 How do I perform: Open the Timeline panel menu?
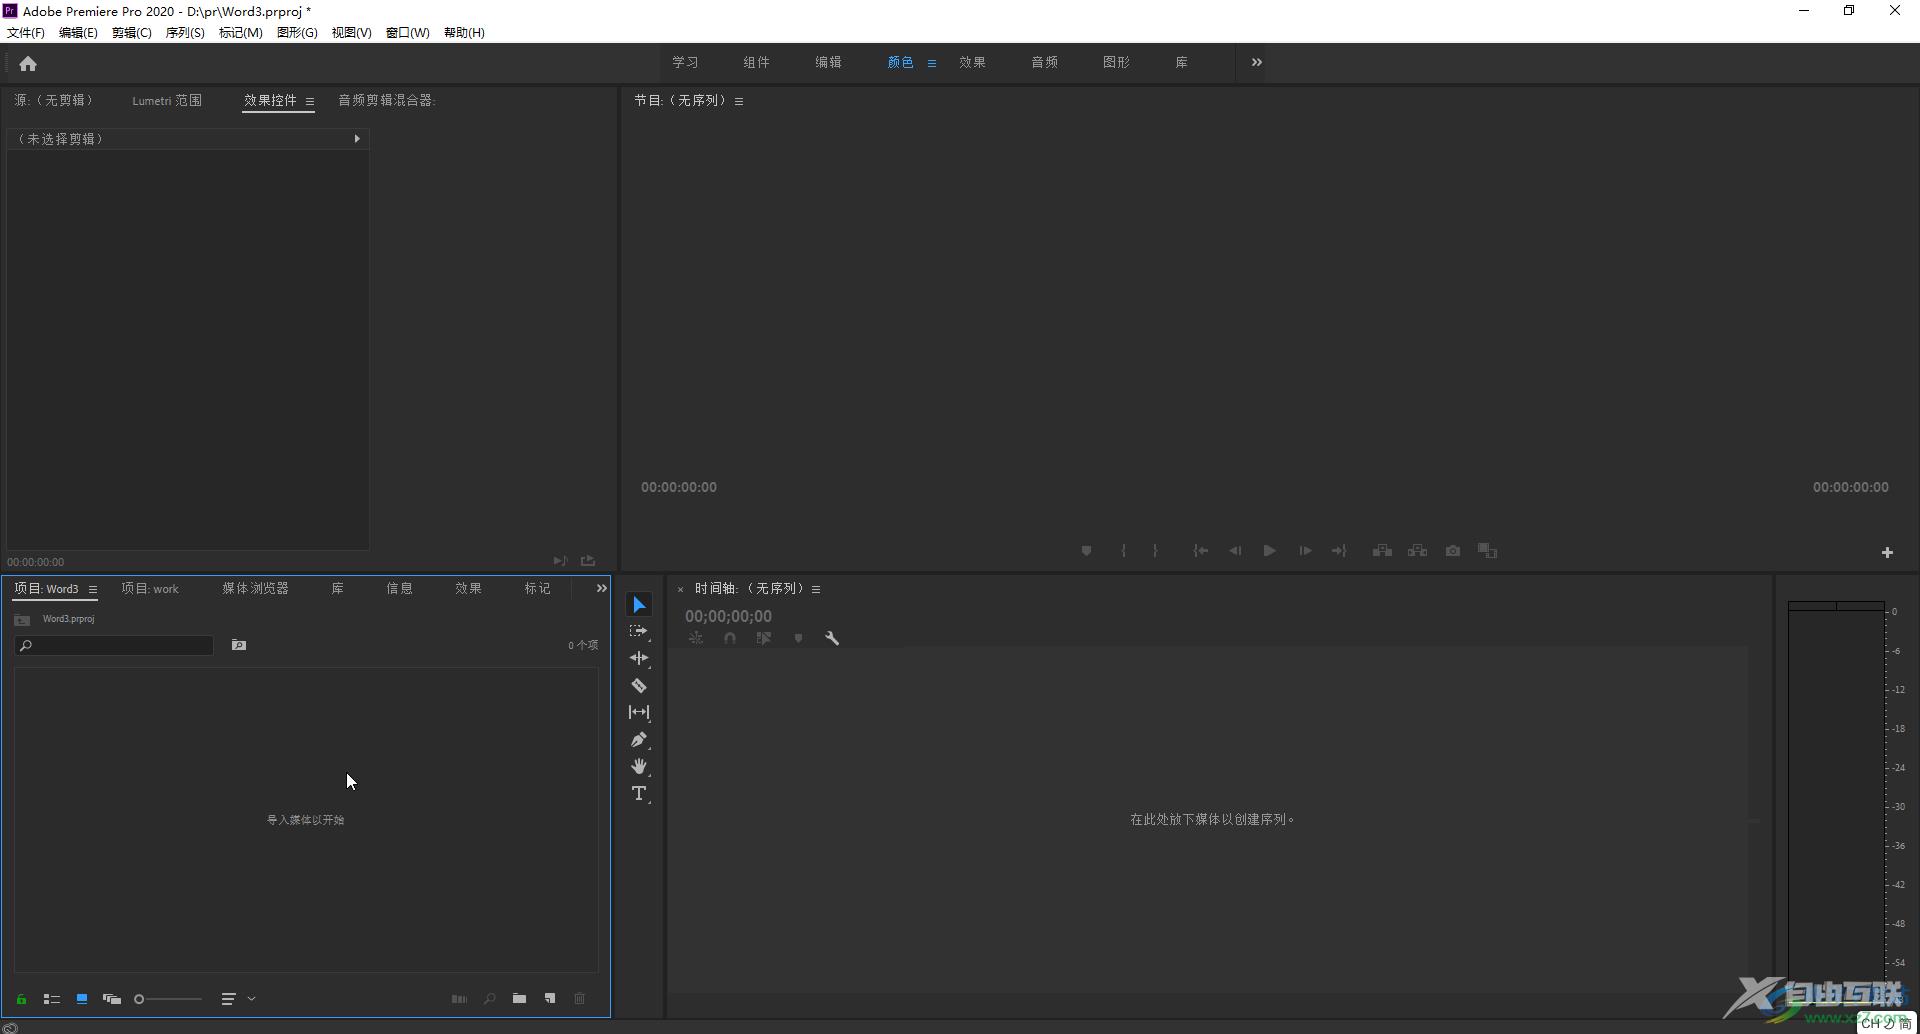point(816,589)
